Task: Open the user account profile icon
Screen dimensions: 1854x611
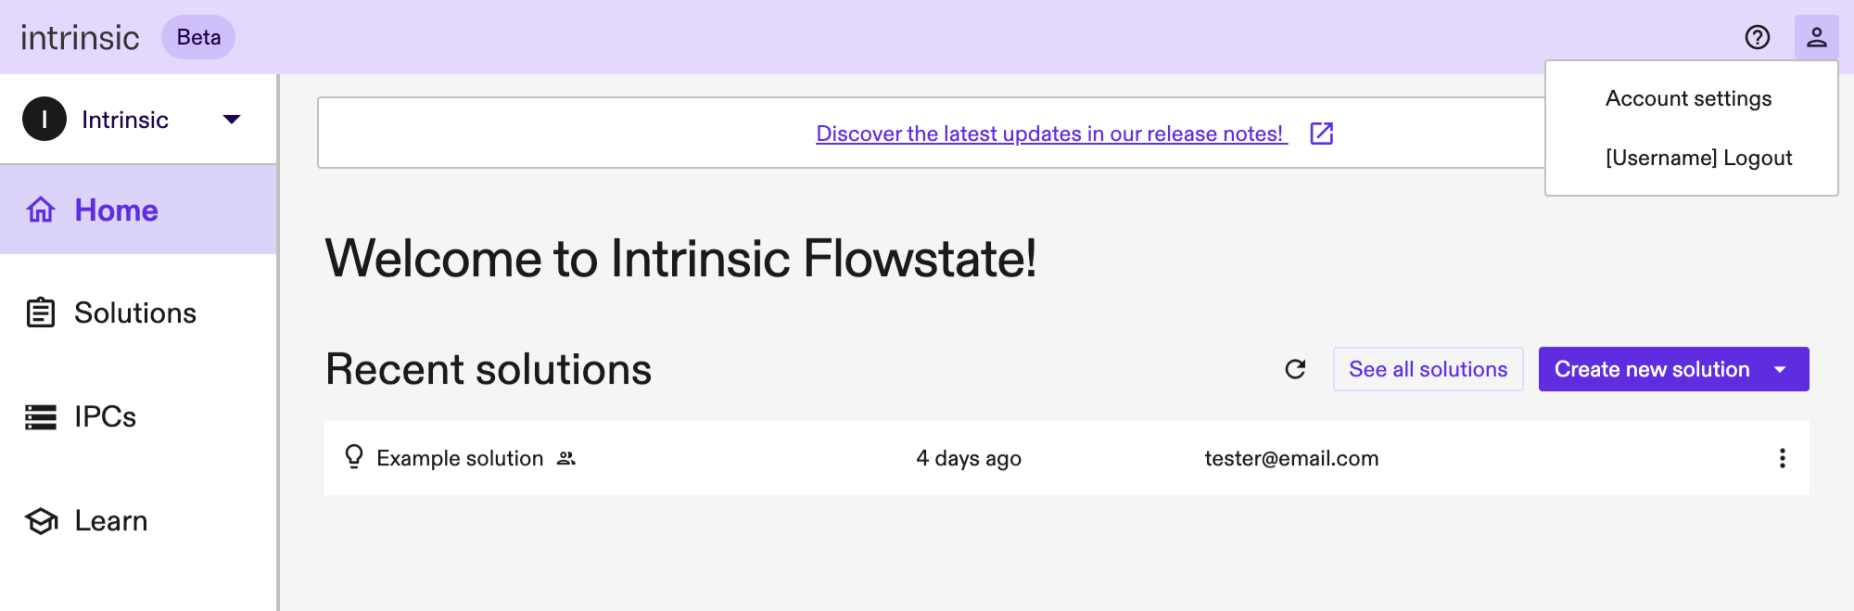Action: [x=1816, y=37]
